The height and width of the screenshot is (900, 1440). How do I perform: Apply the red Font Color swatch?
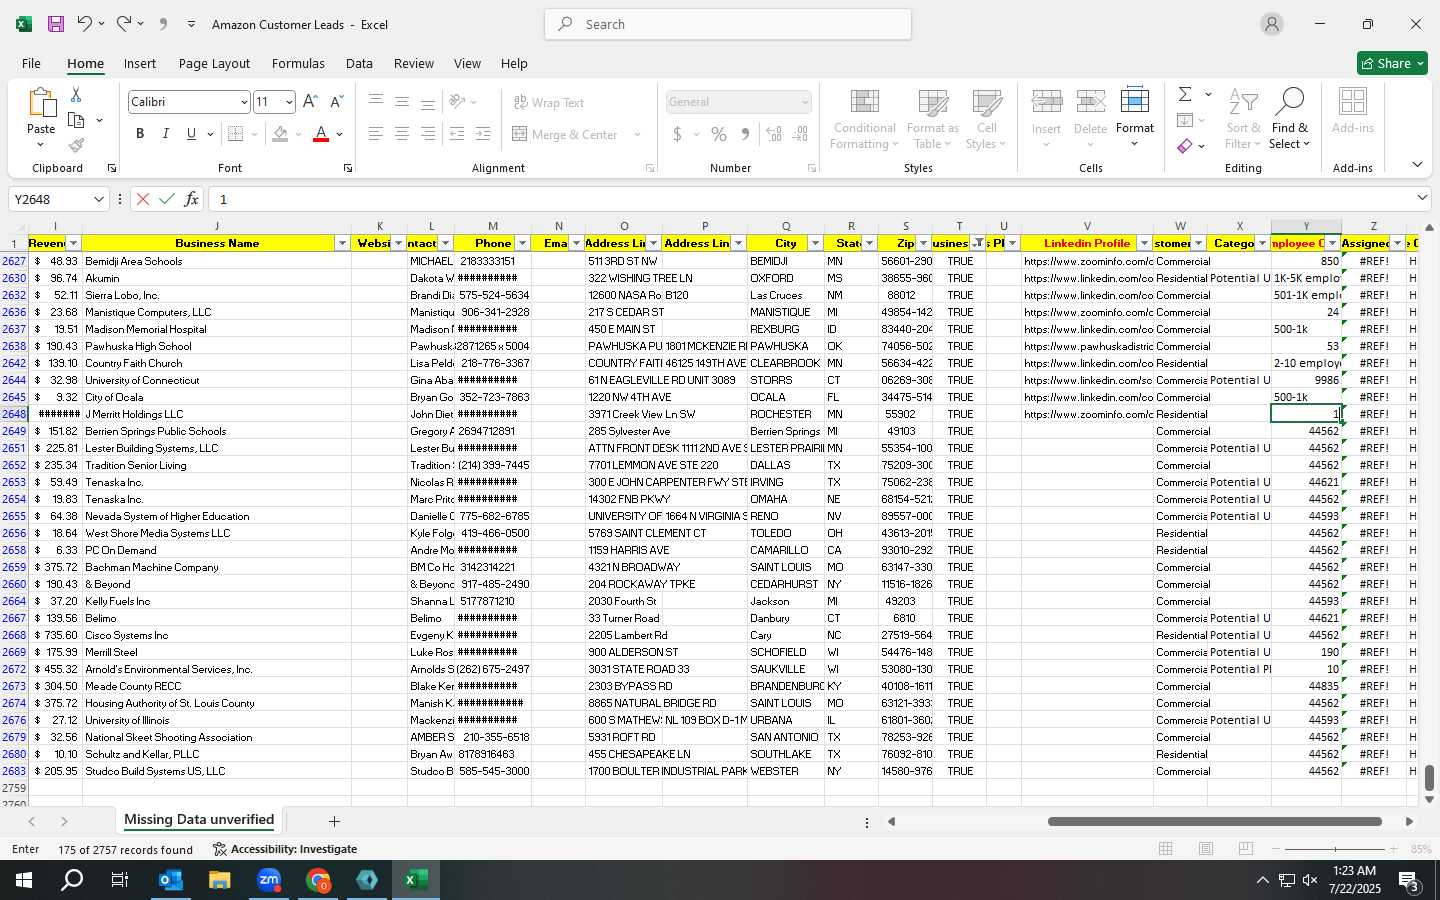[x=321, y=134]
